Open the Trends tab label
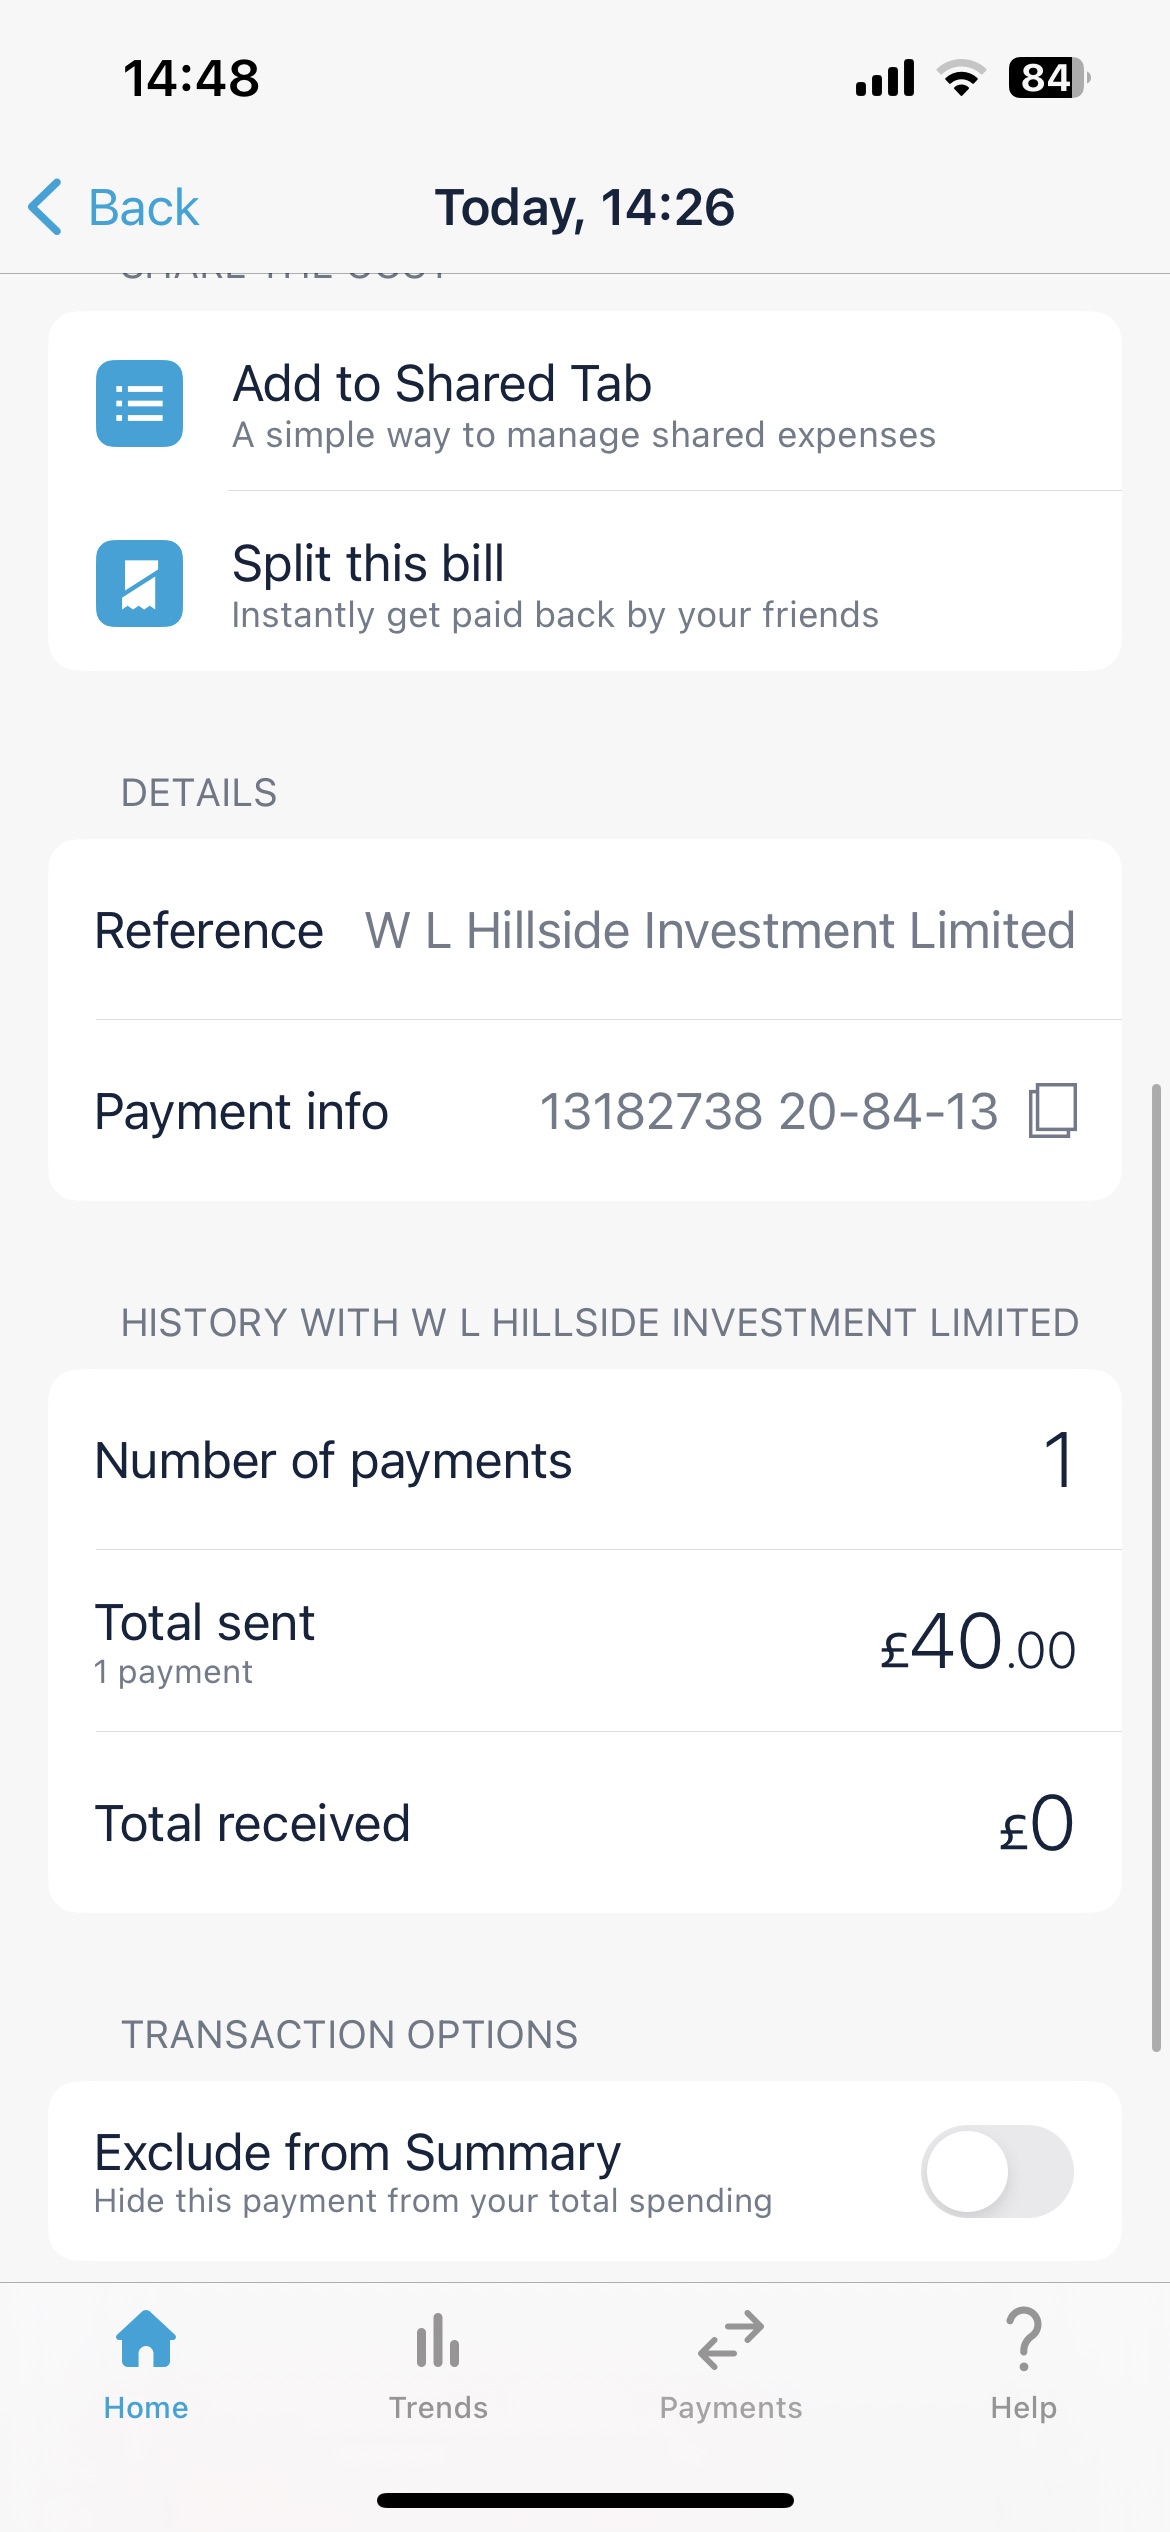Viewport: 1170px width, 2532px height. pos(438,2408)
